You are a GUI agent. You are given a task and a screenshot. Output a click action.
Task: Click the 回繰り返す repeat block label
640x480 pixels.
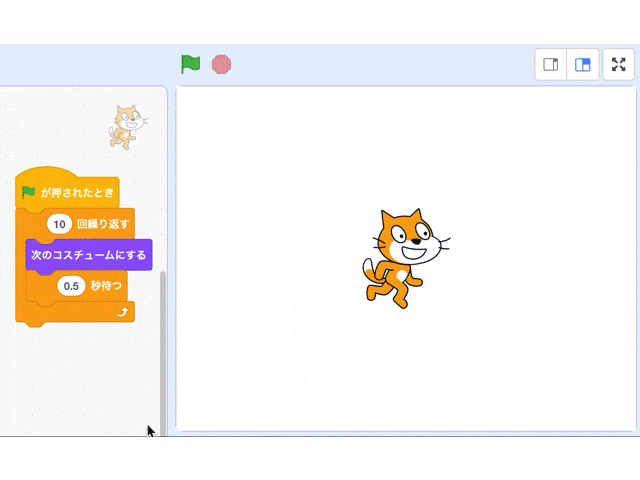tap(103, 224)
